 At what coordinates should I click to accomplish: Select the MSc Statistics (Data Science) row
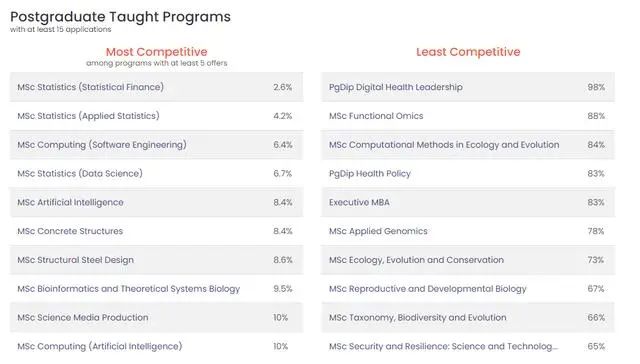[x=156, y=173]
